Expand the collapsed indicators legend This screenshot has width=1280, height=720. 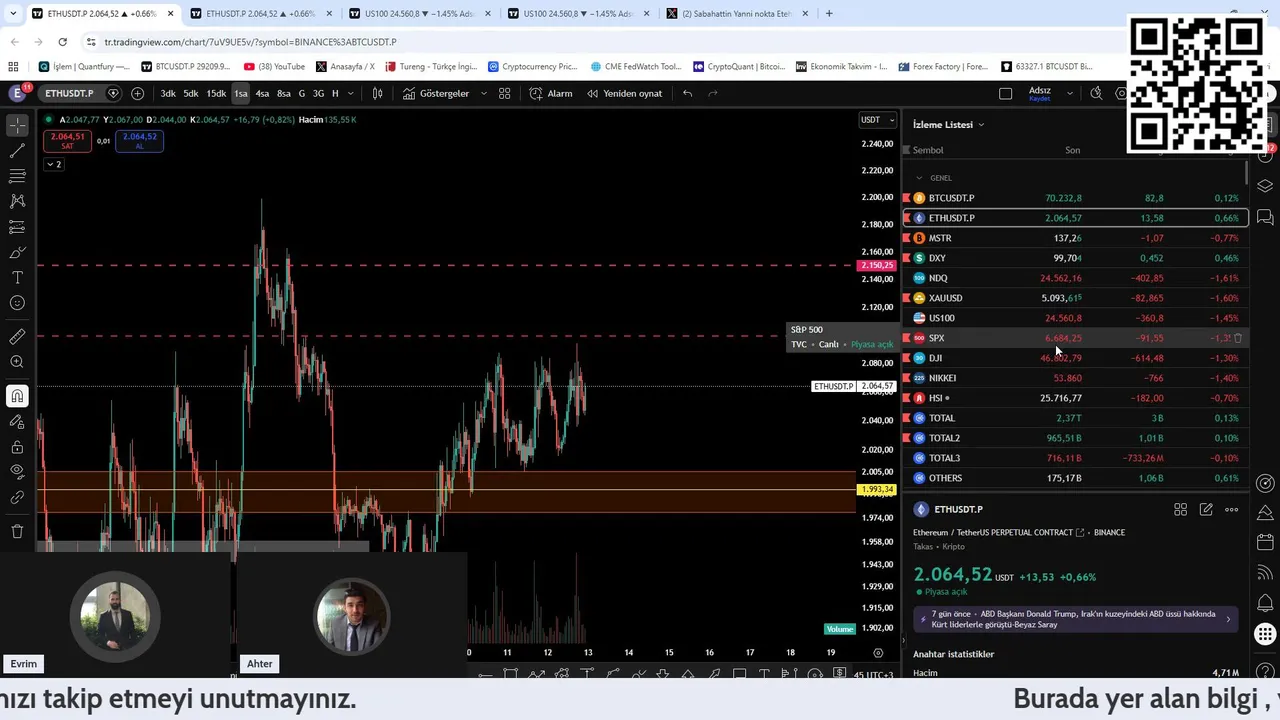(x=53, y=164)
